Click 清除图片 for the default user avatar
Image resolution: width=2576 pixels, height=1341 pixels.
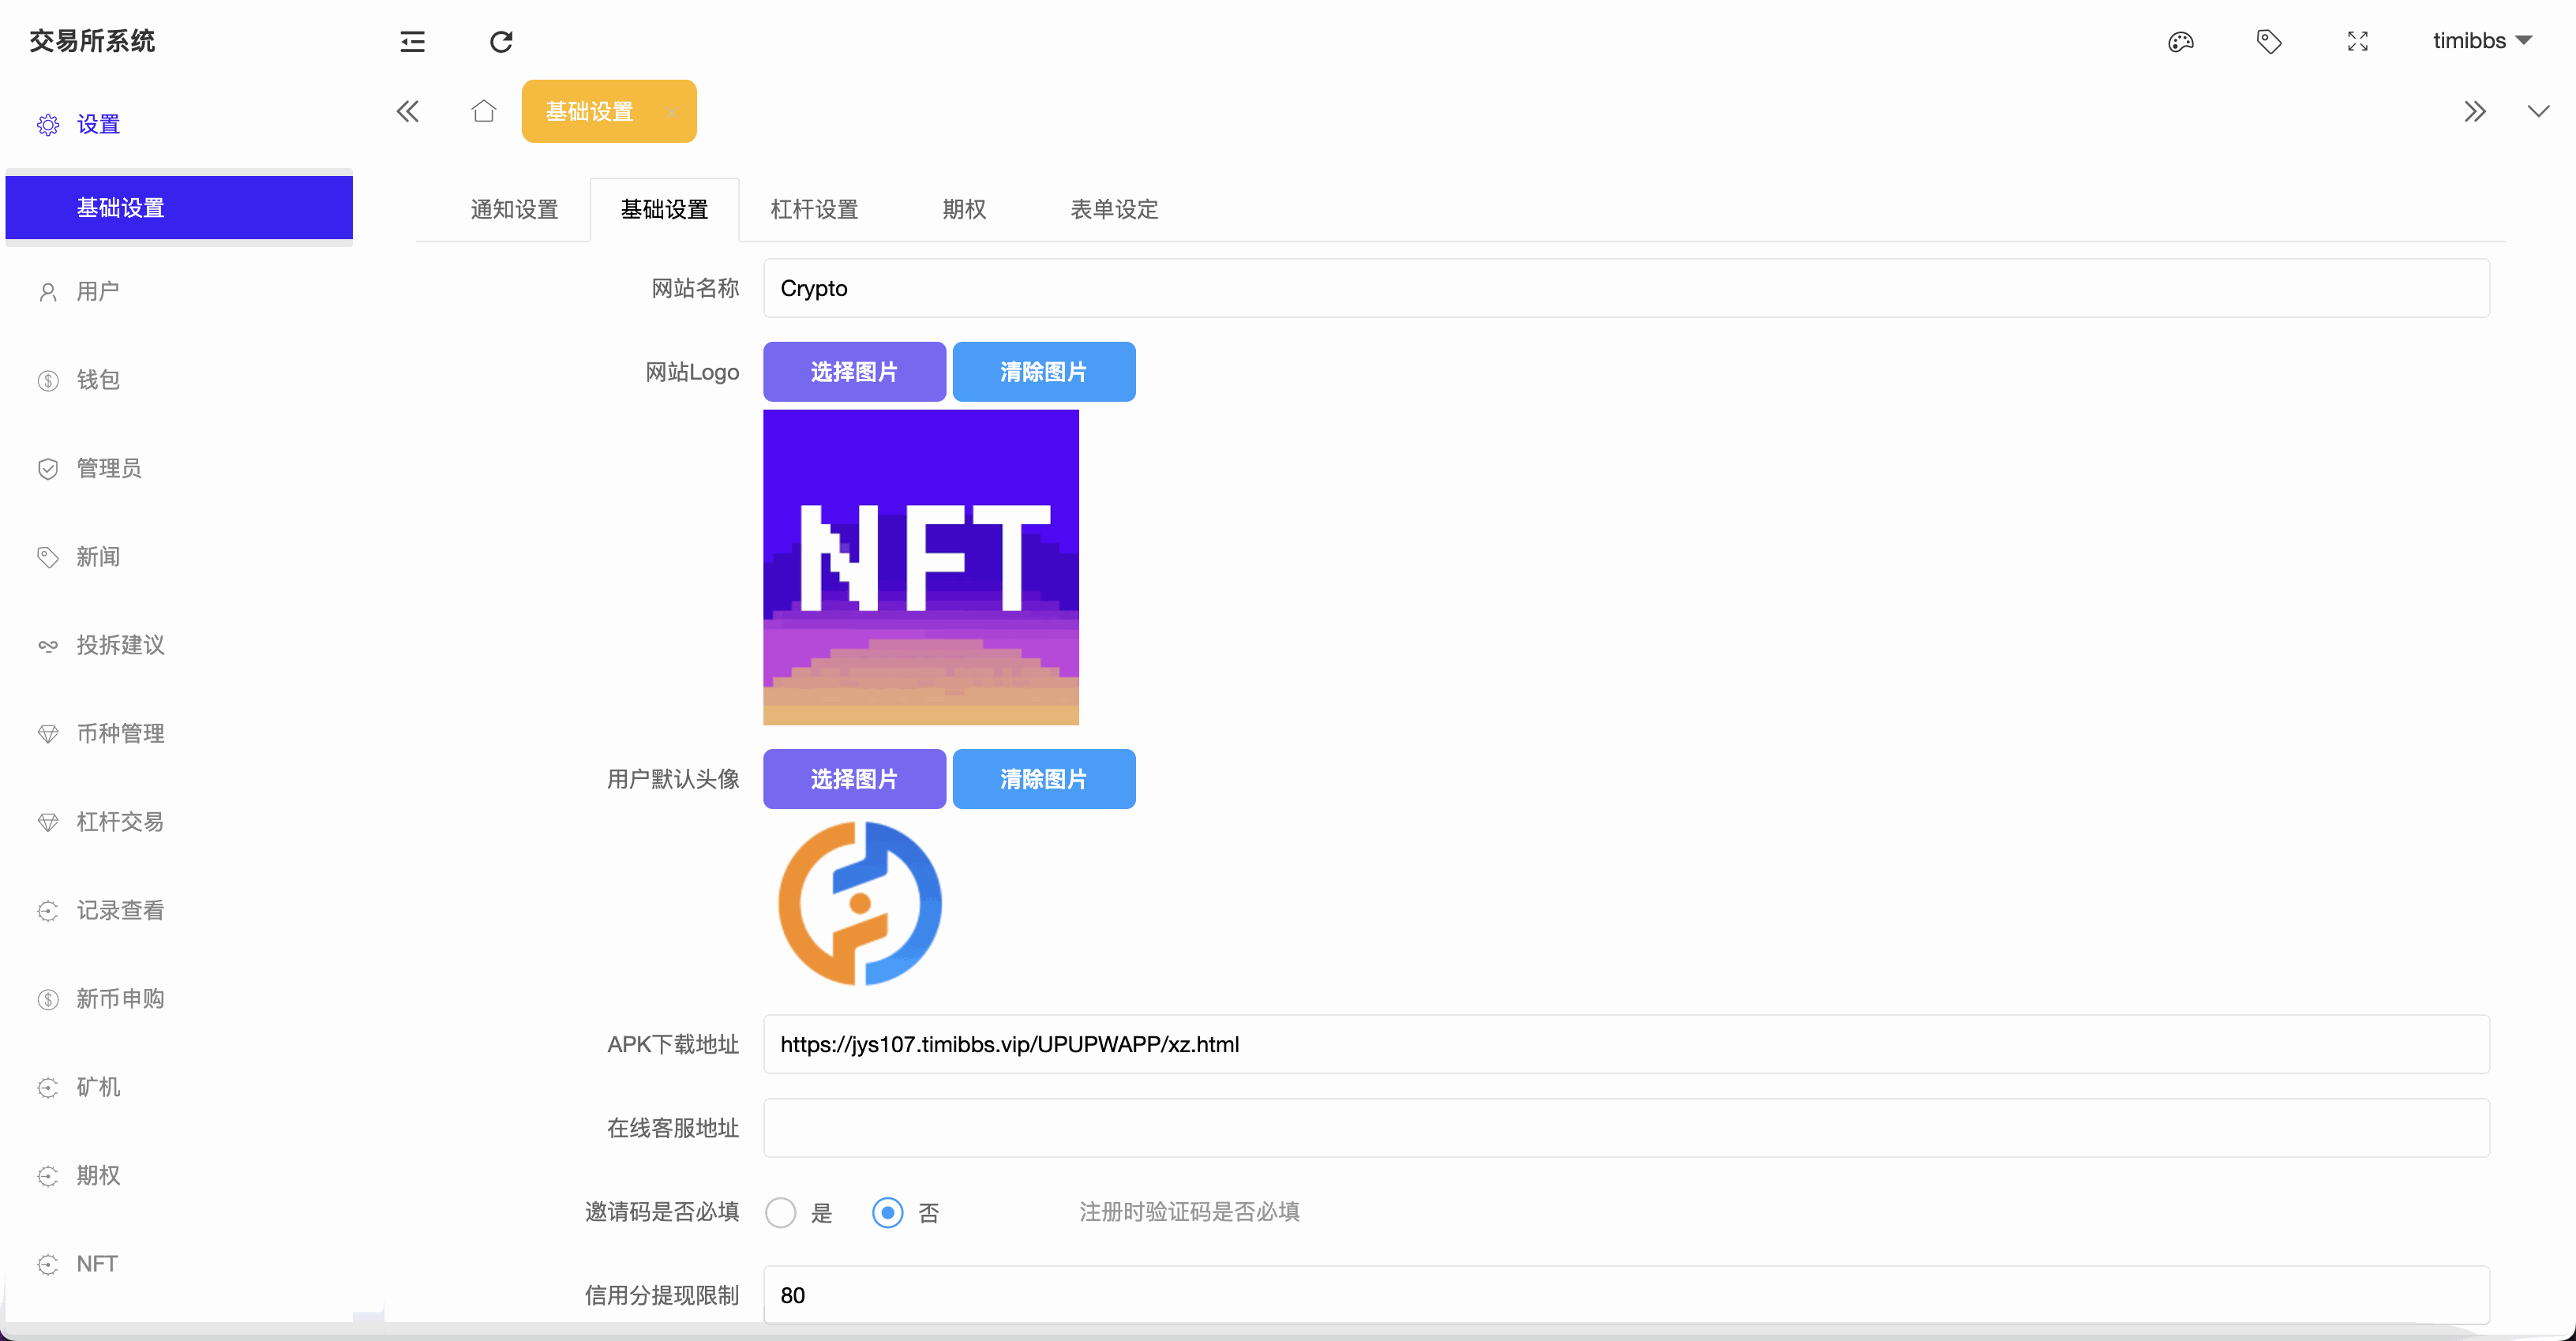1043,779
